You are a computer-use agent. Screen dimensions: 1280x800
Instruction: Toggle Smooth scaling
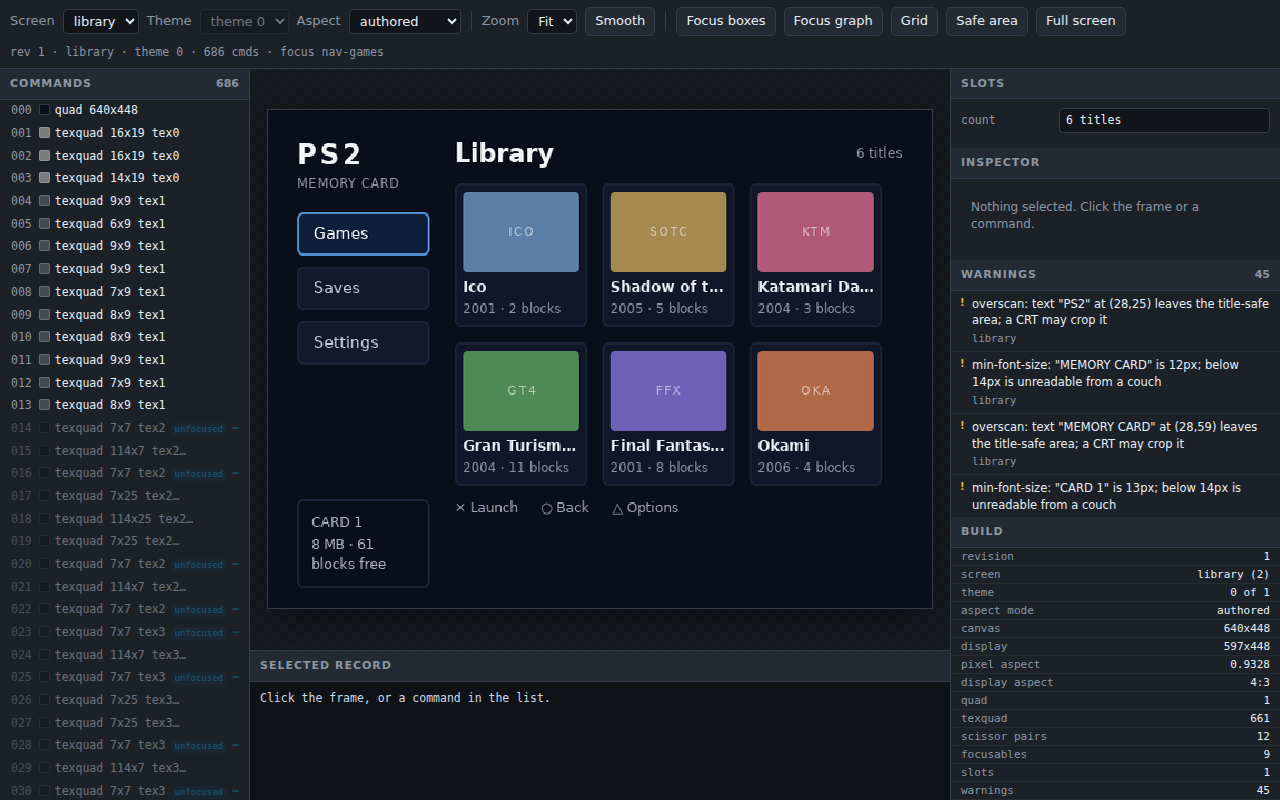pos(620,21)
